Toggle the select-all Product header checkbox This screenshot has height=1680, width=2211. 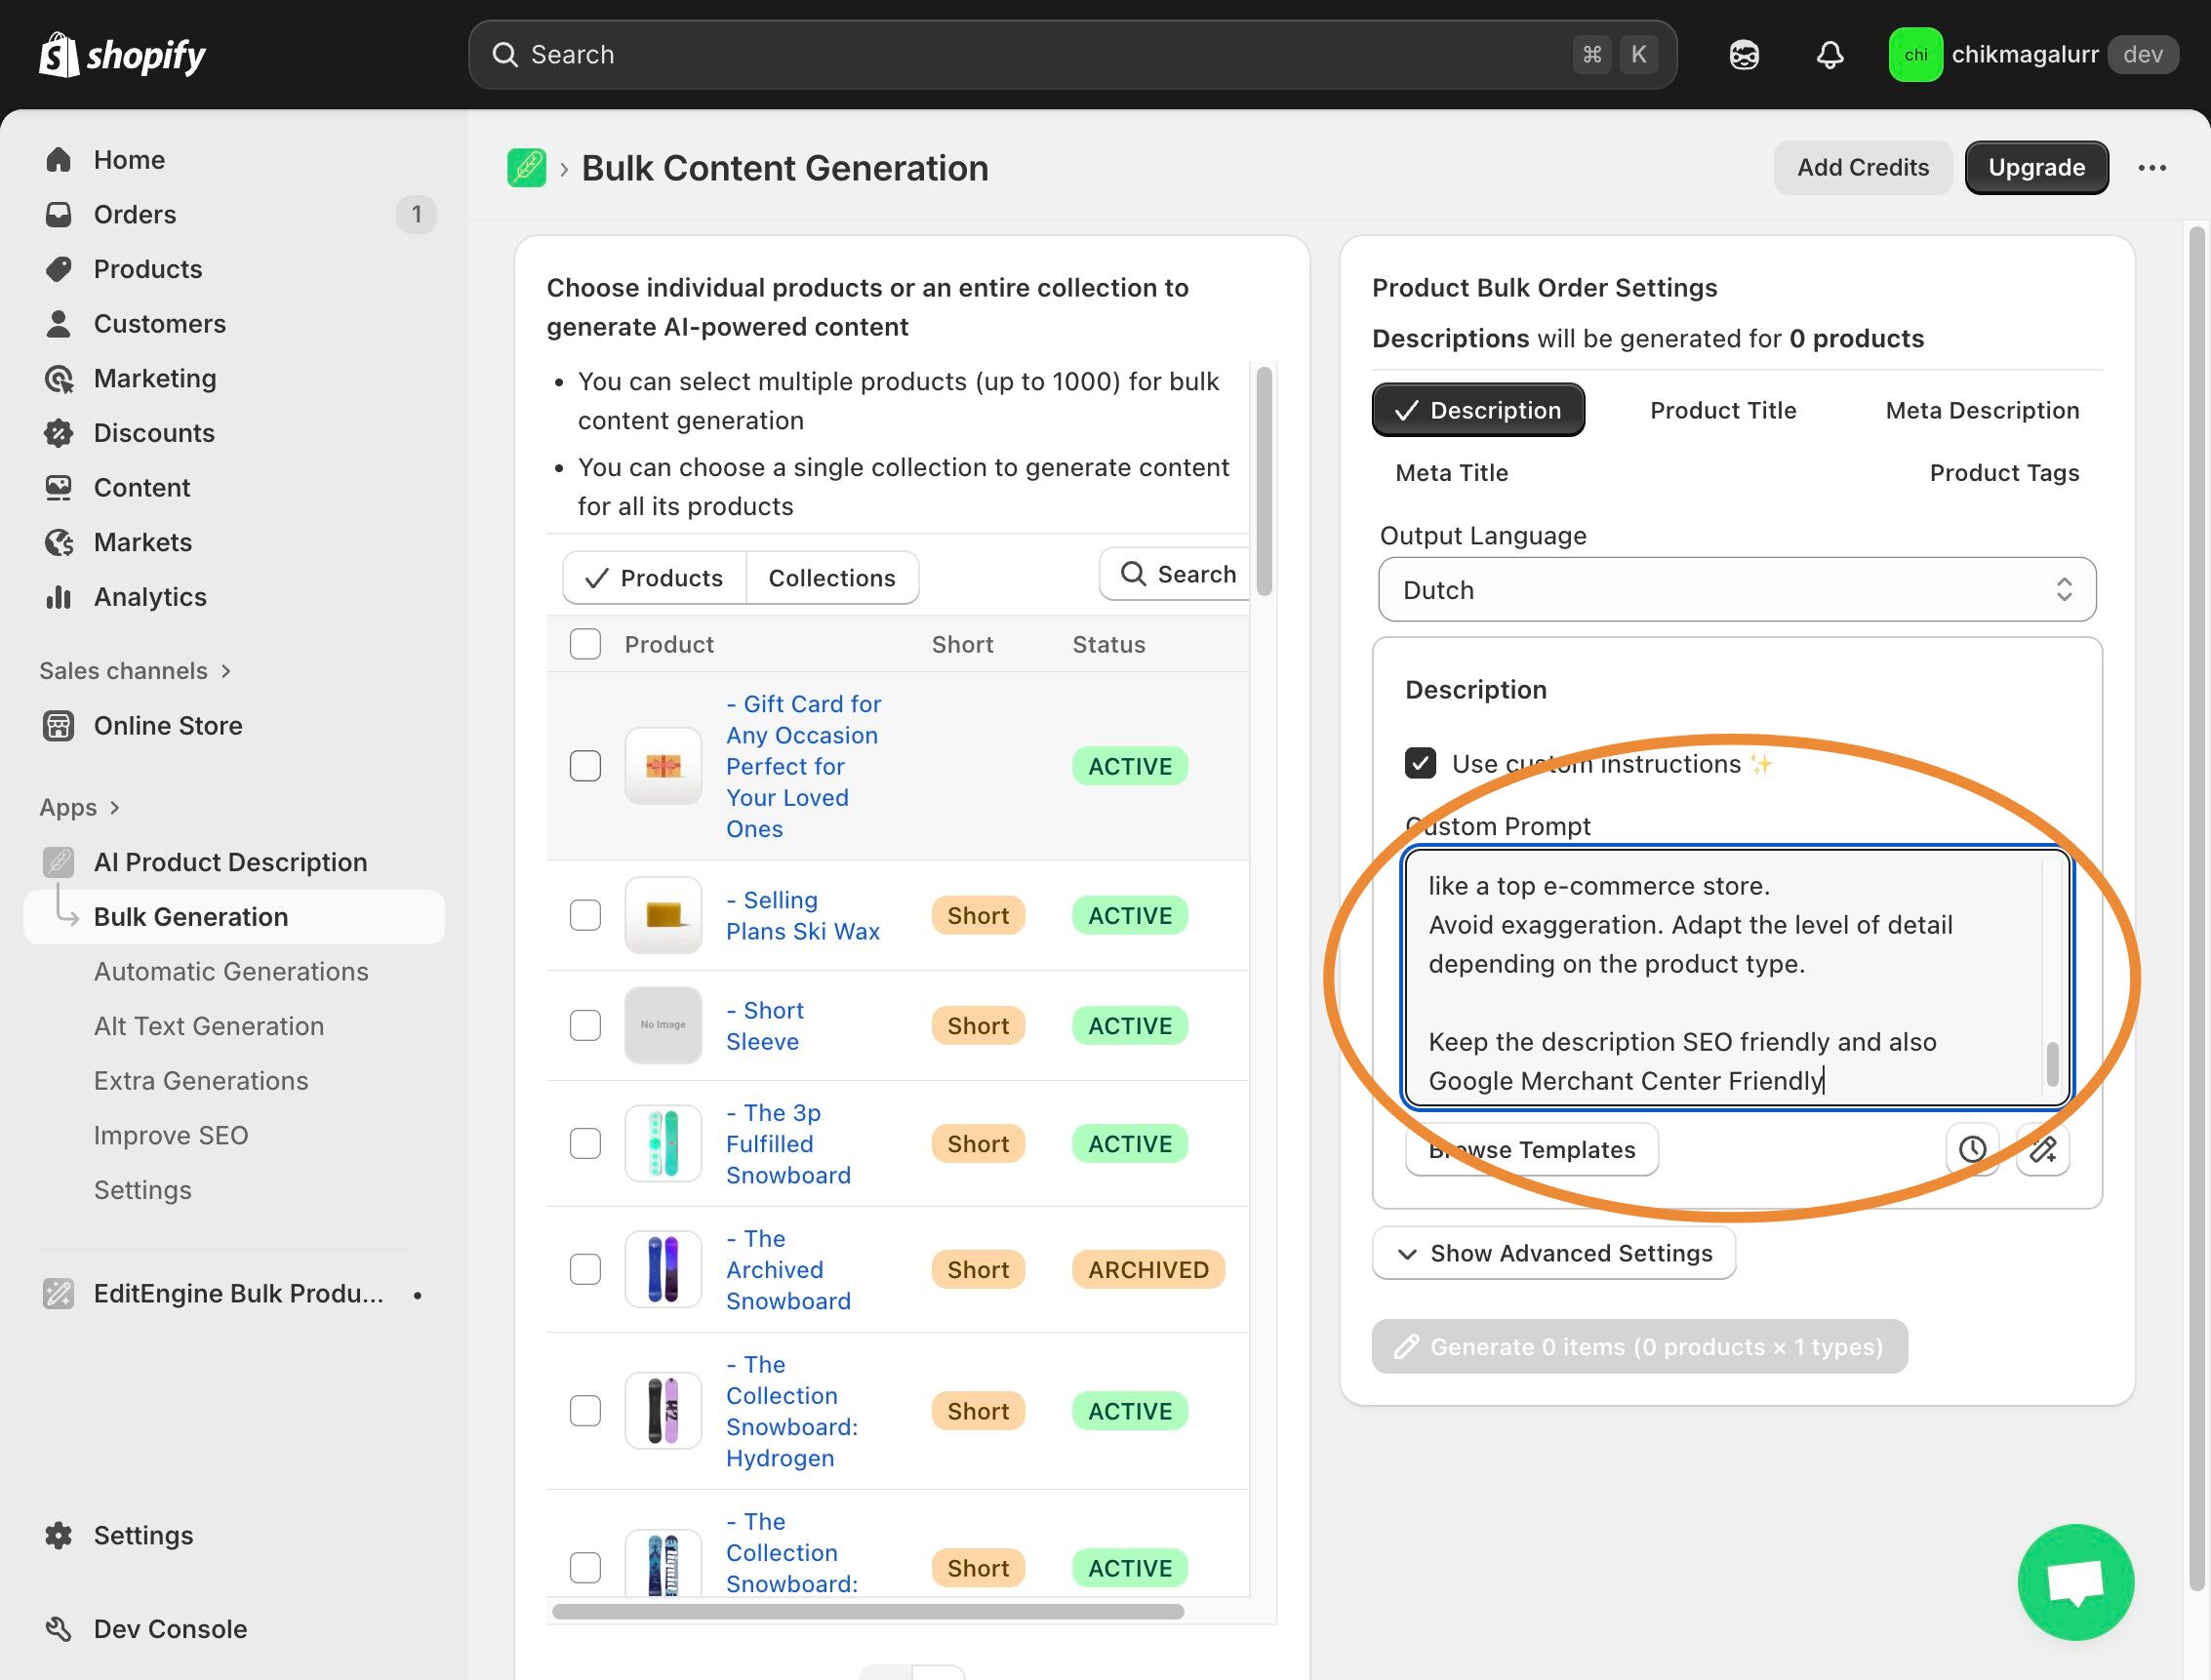[x=585, y=644]
